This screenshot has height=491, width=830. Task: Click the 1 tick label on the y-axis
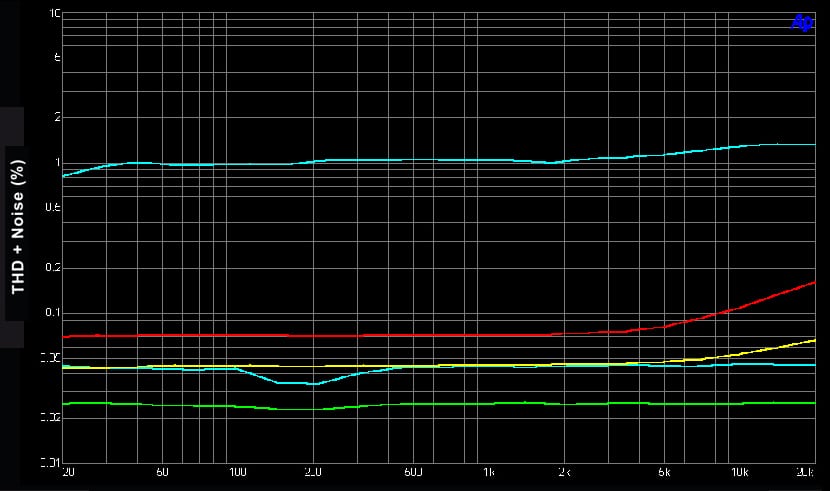[x=58, y=163]
